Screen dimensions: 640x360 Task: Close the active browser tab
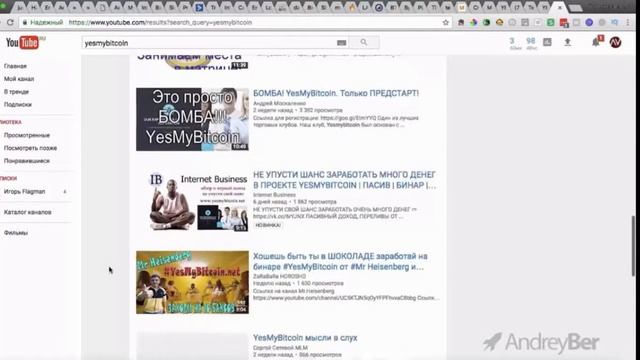(560, 7)
